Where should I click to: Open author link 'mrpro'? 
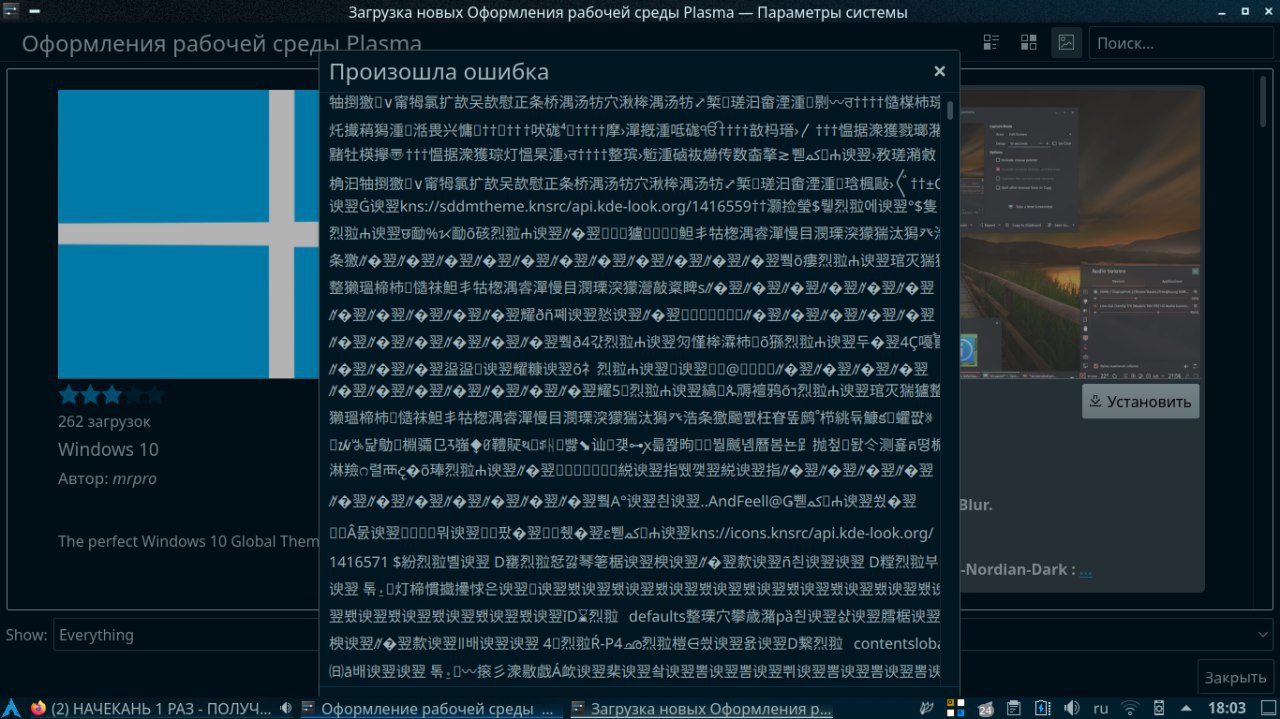135,479
